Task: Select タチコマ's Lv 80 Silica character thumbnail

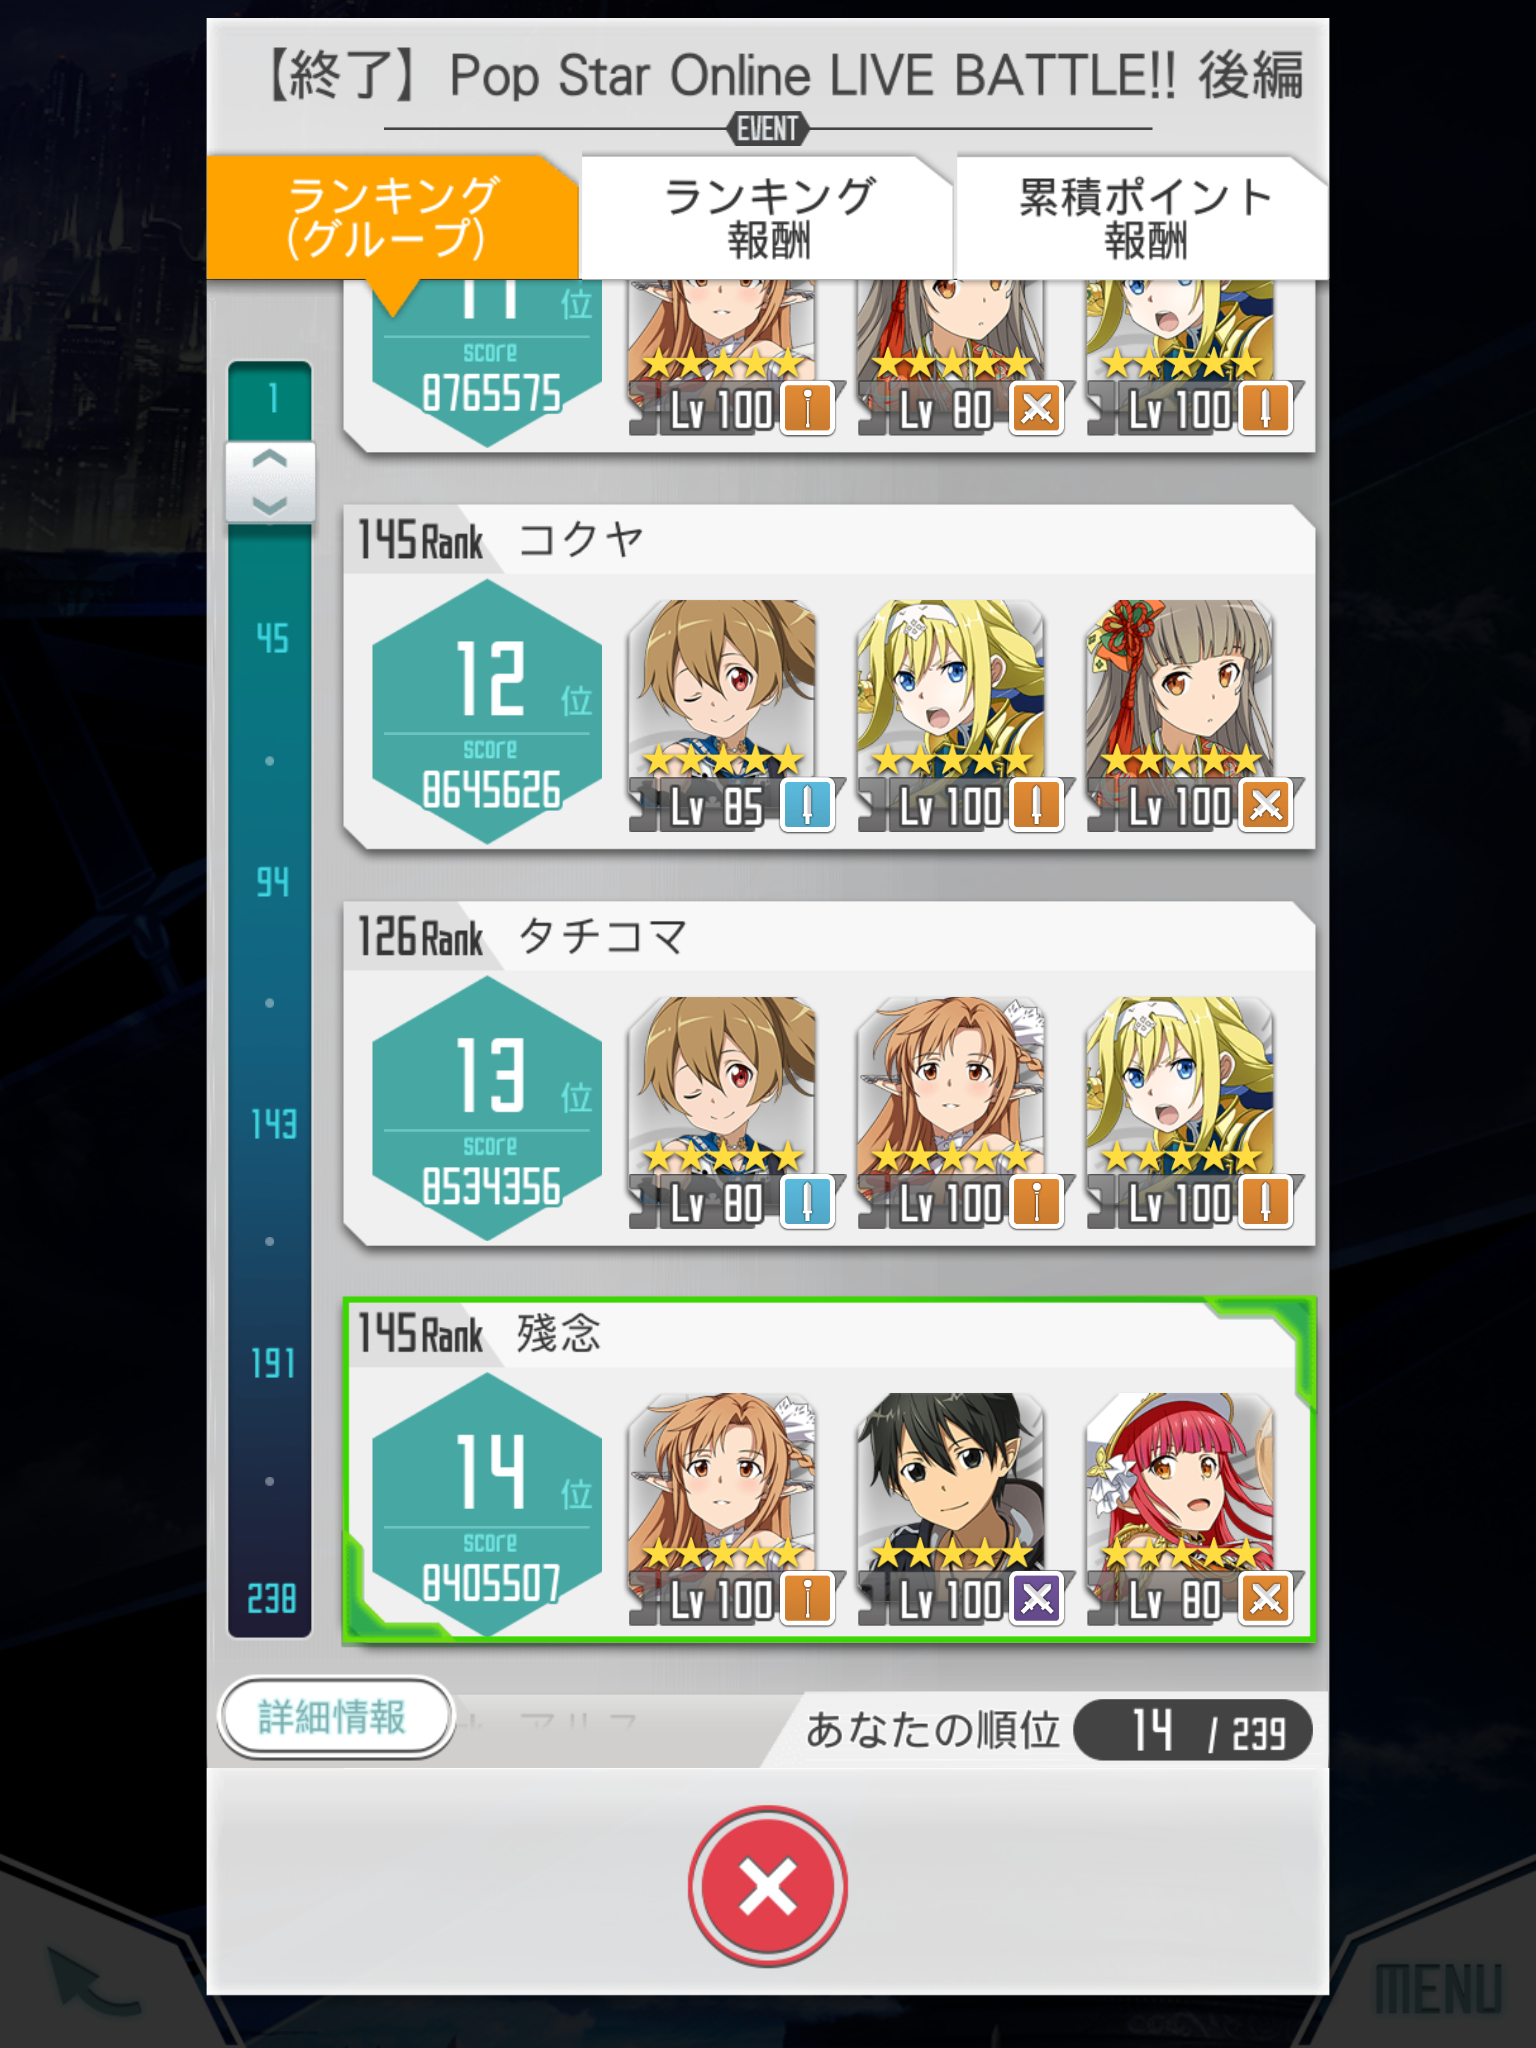Action: [729, 1112]
